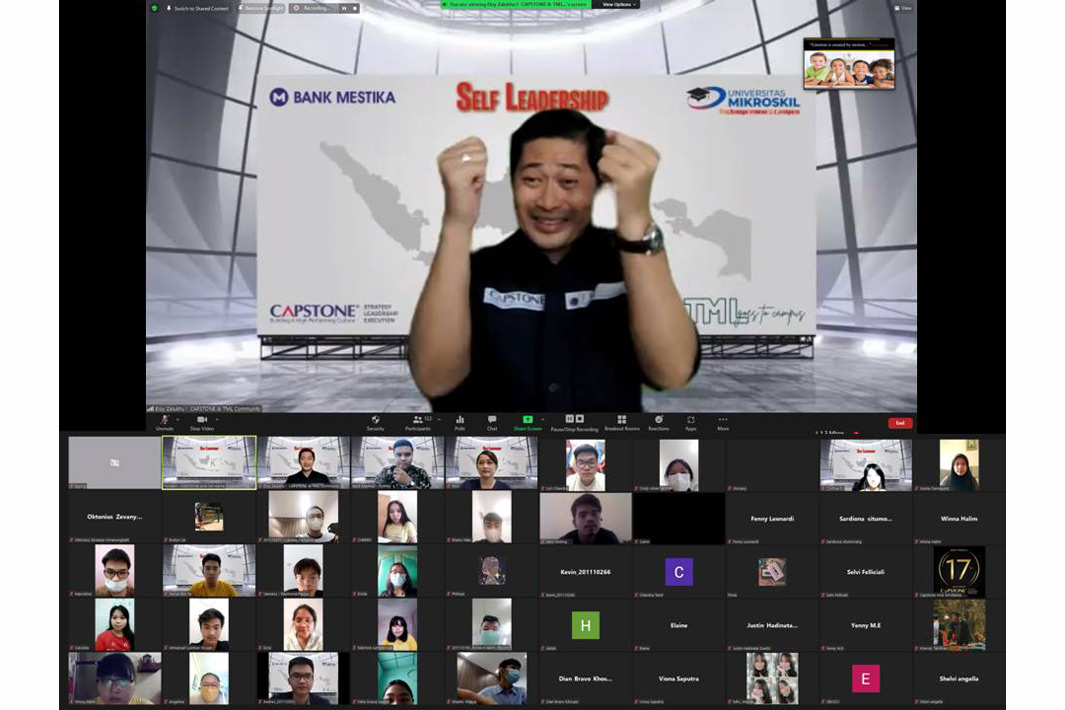Select the Justin Hadinata... participant tile

(x=772, y=625)
